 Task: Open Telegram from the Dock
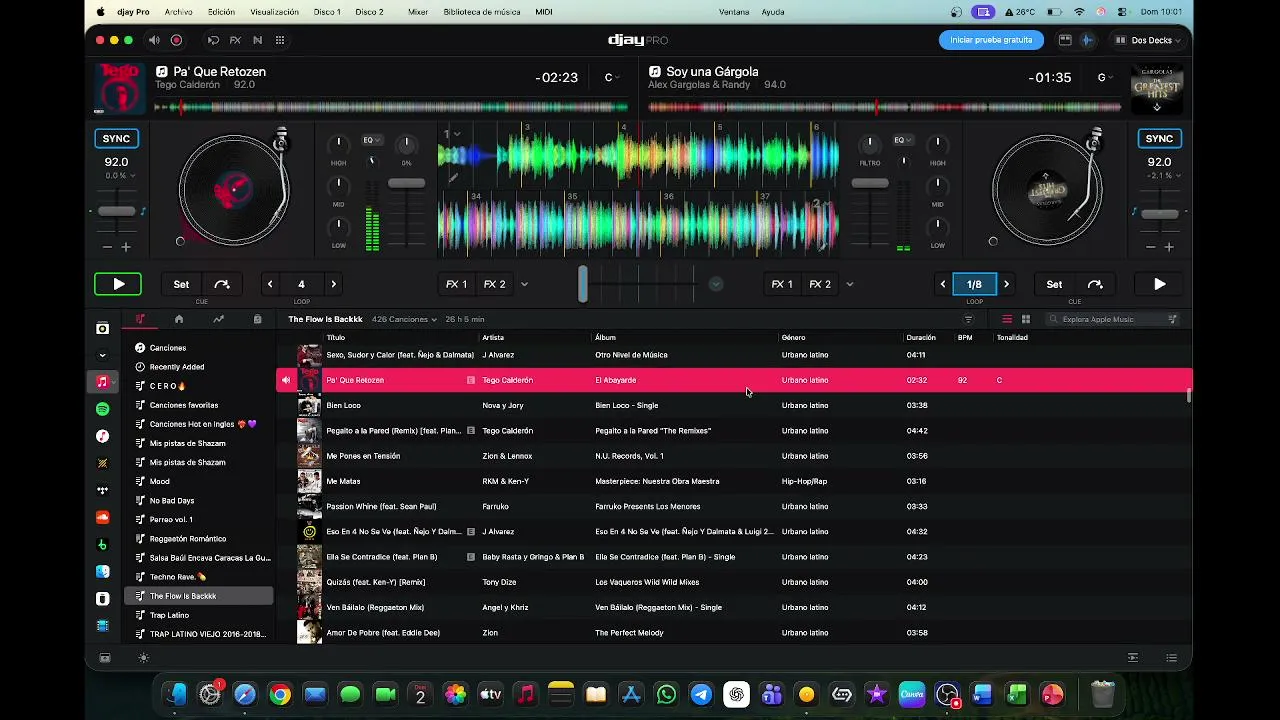click(701, 694)
